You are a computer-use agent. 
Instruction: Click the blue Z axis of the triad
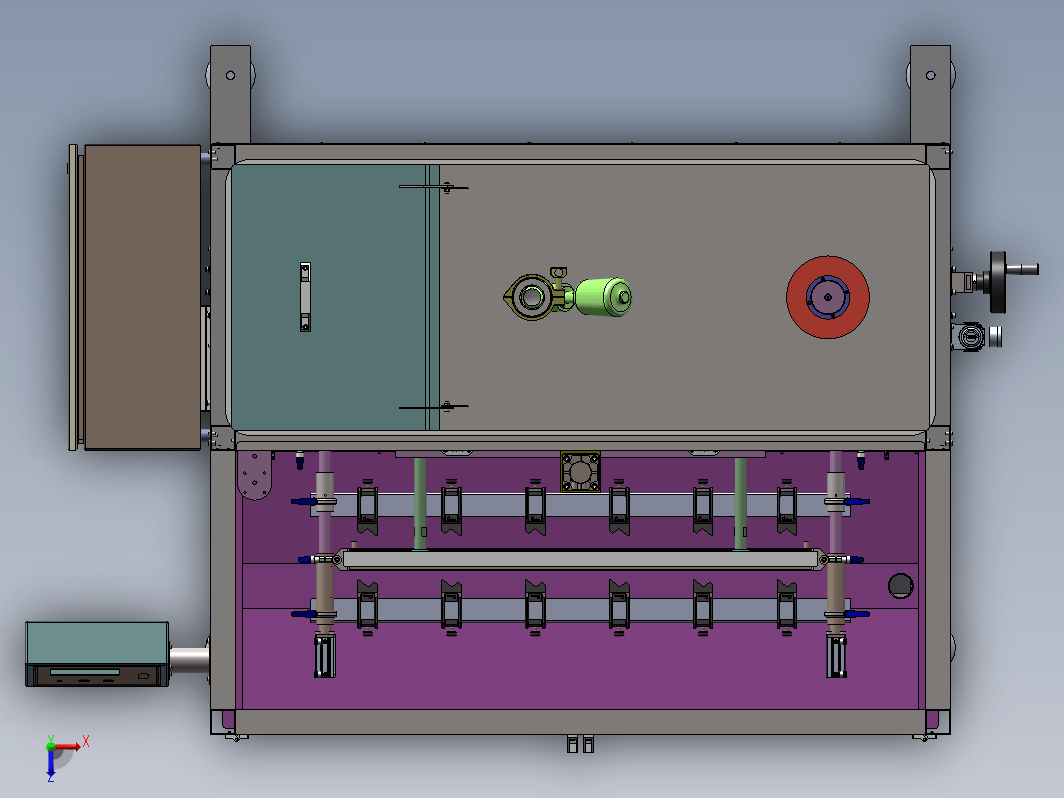pos(51,763)
